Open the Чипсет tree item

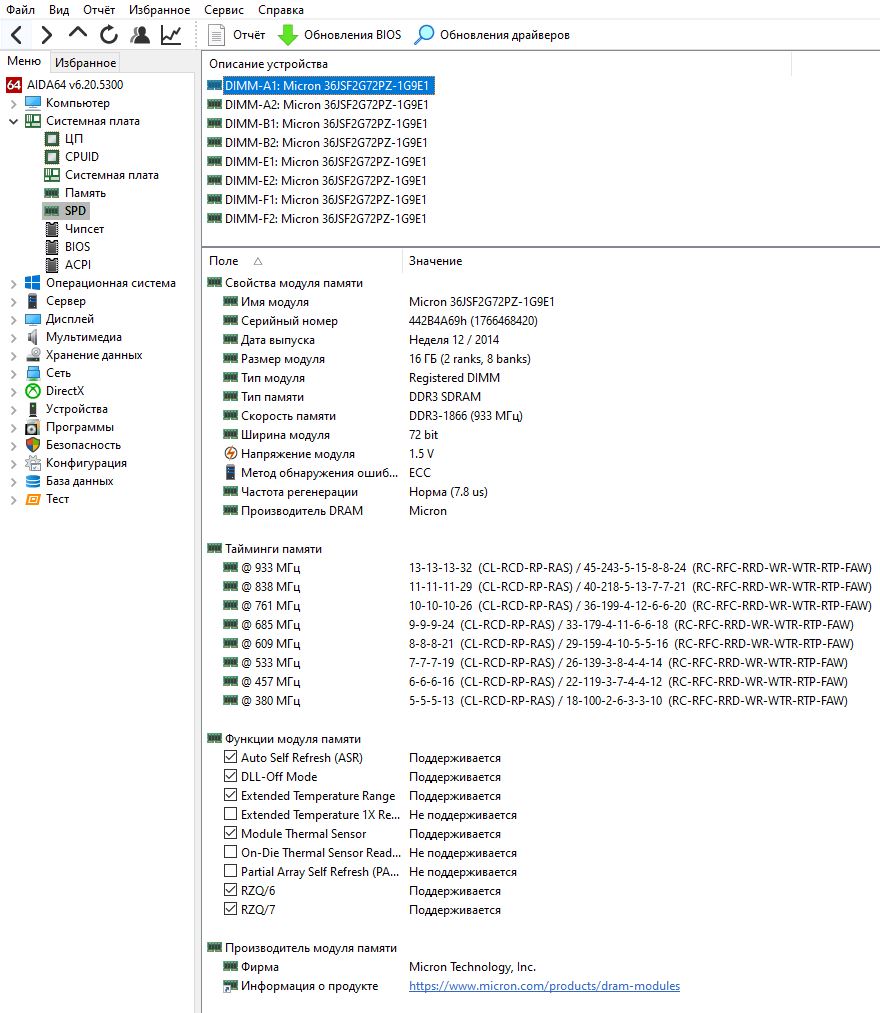tap(84, 229)
